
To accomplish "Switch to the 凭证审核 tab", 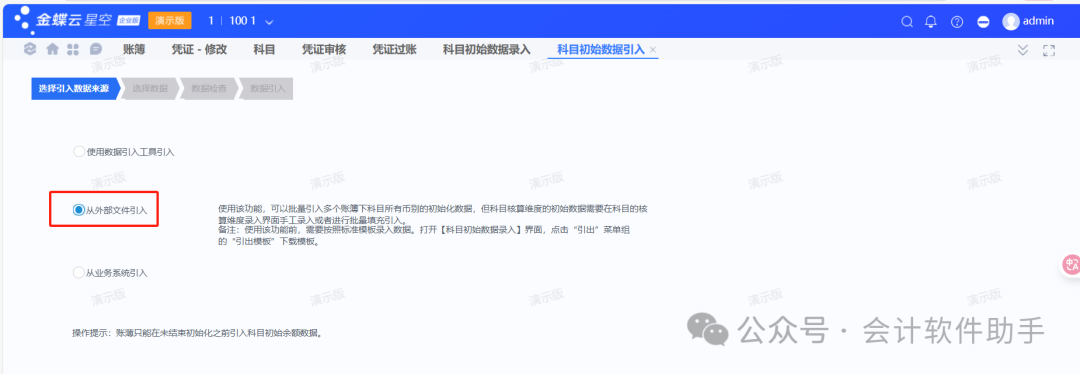I will pyautogui.click(x=324, y=50).
